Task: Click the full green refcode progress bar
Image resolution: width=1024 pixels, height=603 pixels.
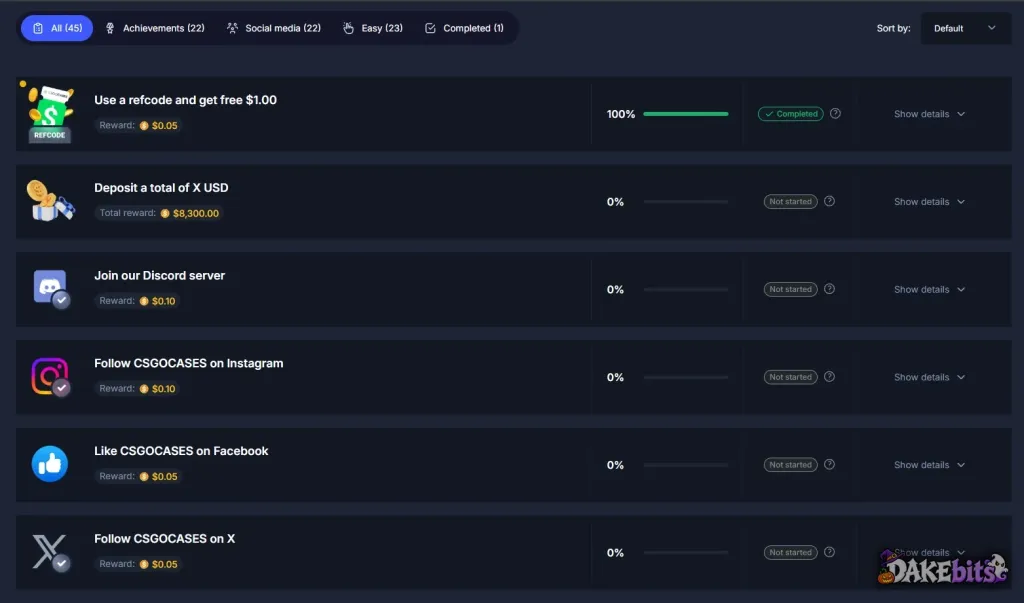Action: coord(686,114)
